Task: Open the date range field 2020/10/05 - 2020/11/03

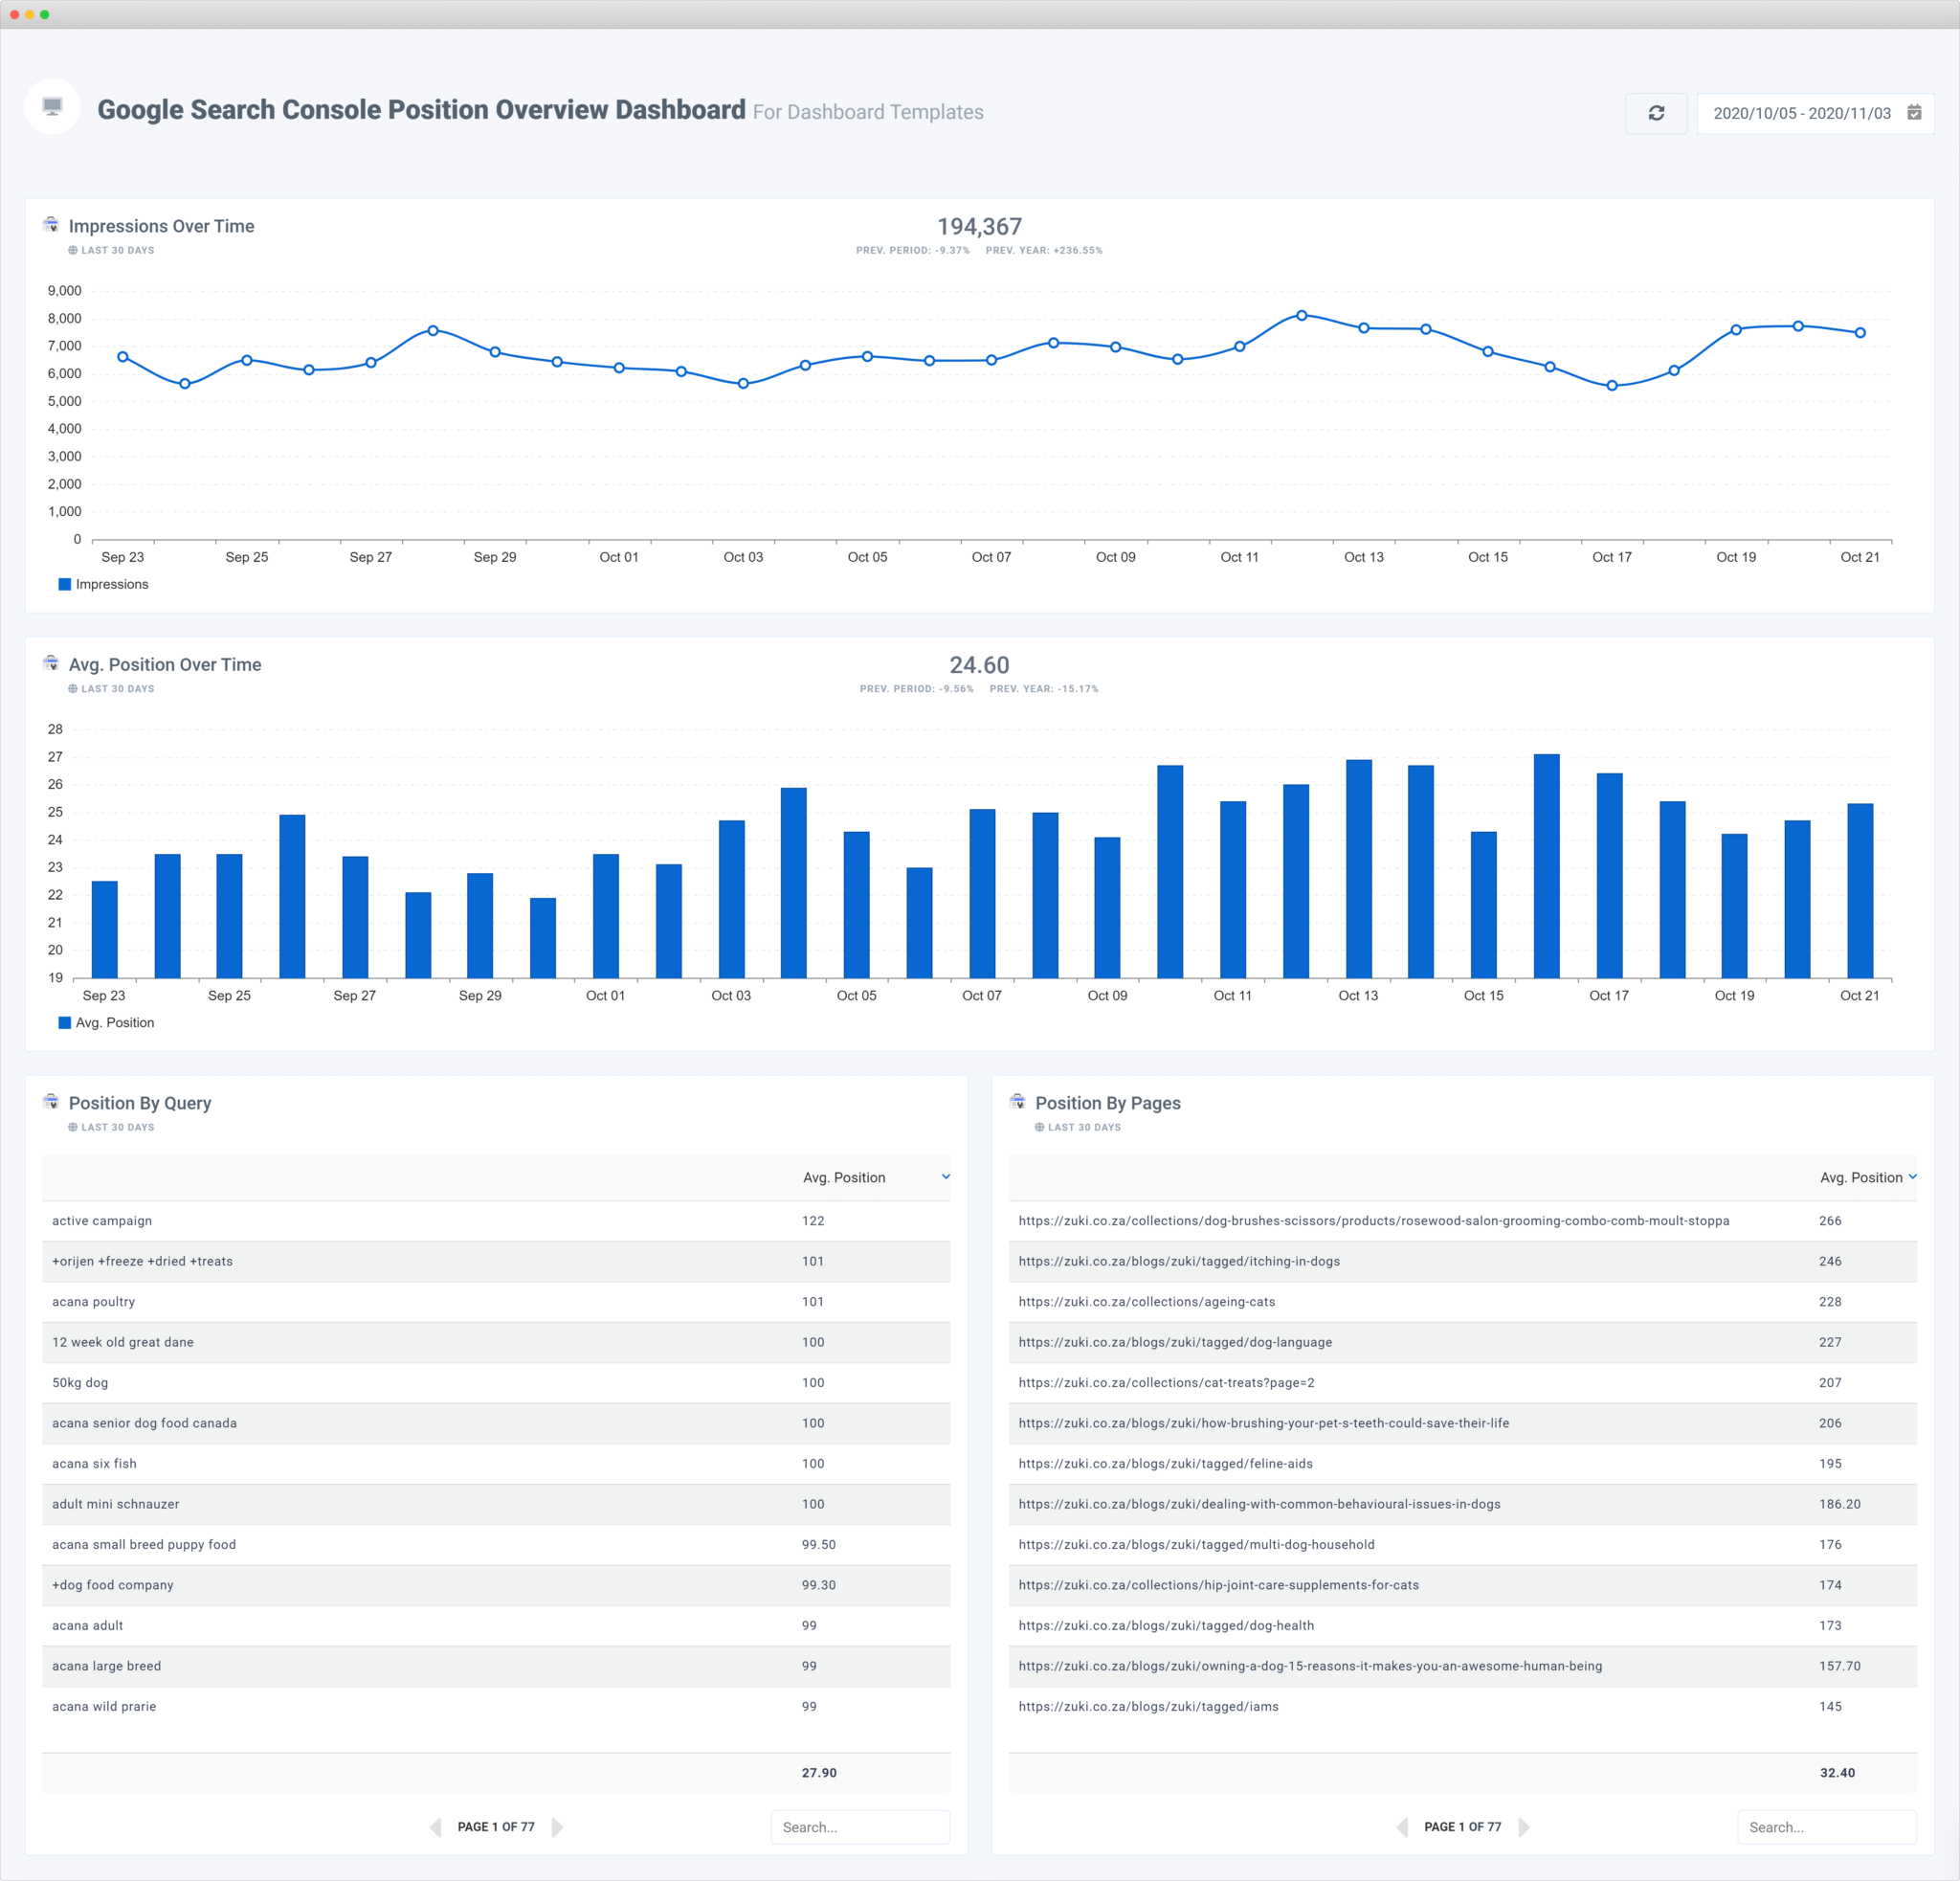Action: (x=1815, y=113)
